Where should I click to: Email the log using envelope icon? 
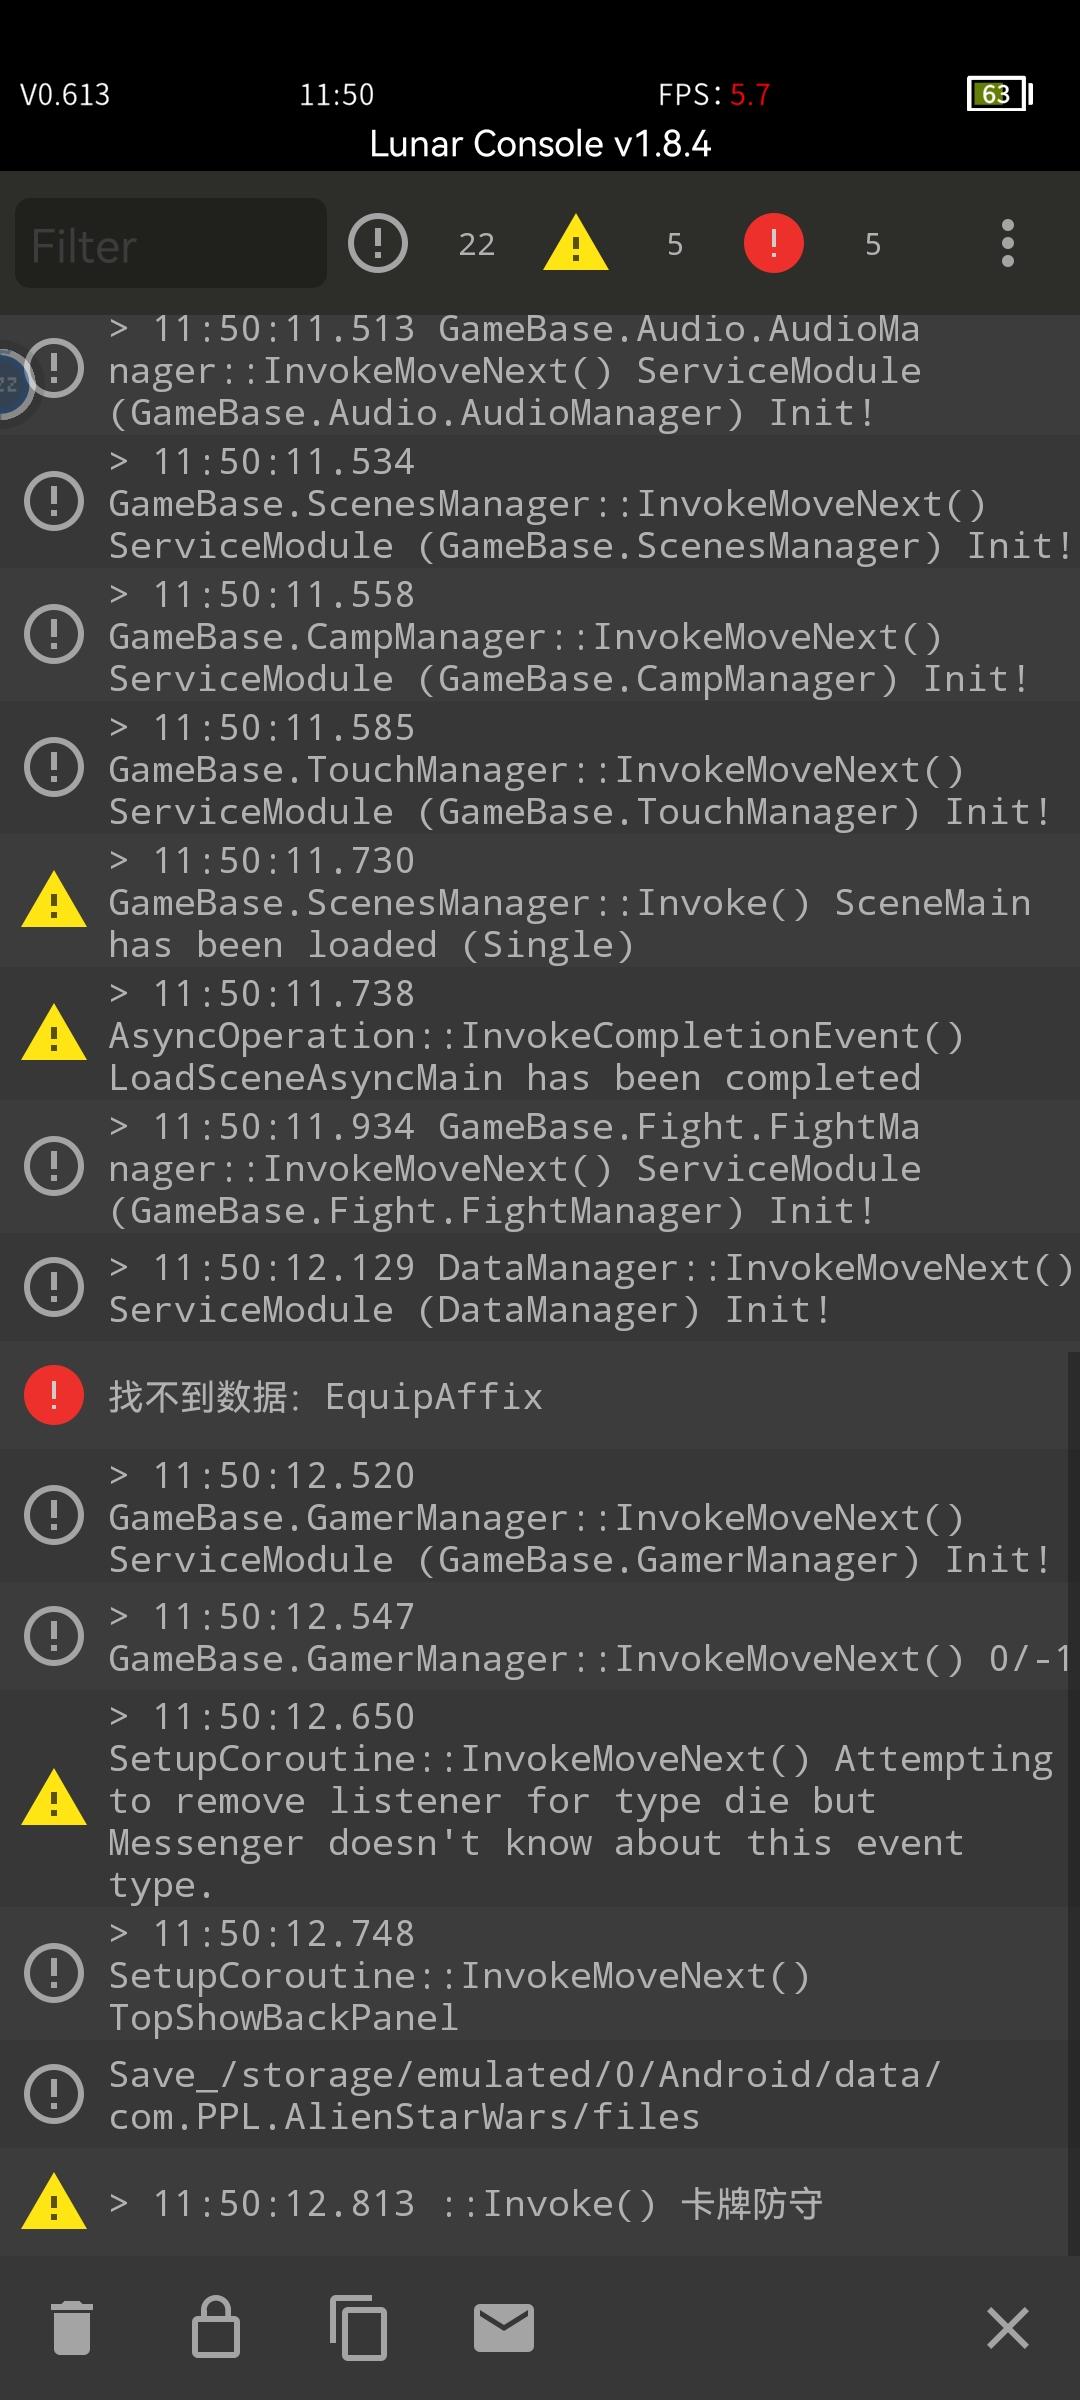click(503, 2328)
